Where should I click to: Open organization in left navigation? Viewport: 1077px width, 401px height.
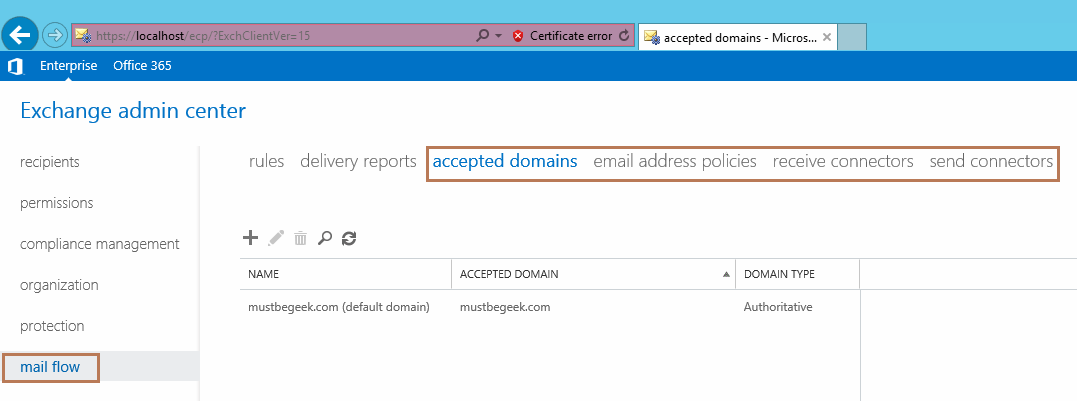59,285
